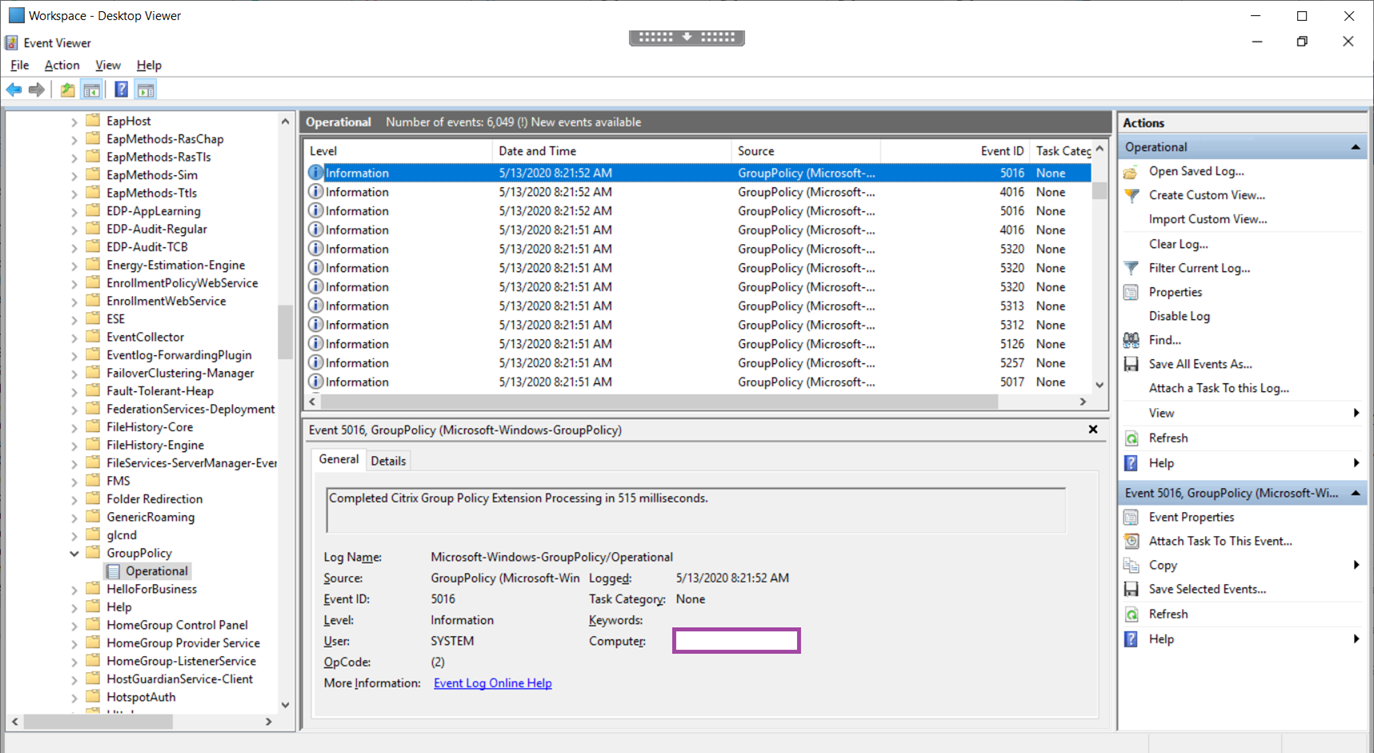Switch to the Details tab
This screenshot has width=1374, height=753.
point(388,461)
